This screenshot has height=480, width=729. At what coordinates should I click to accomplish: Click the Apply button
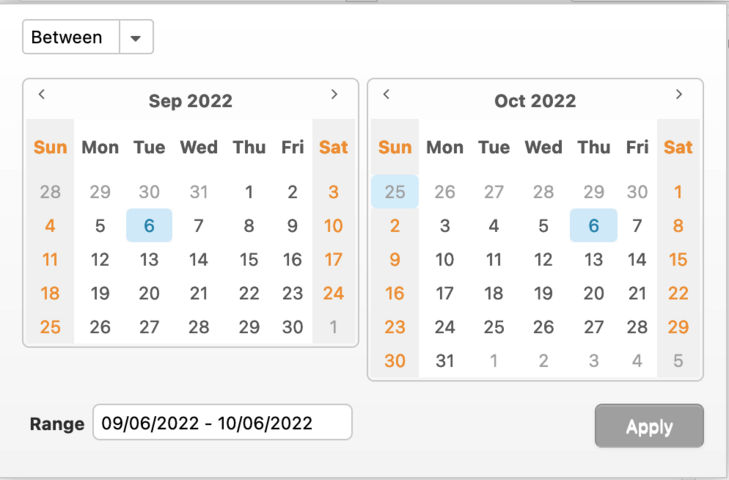click(x=649, y=426)
